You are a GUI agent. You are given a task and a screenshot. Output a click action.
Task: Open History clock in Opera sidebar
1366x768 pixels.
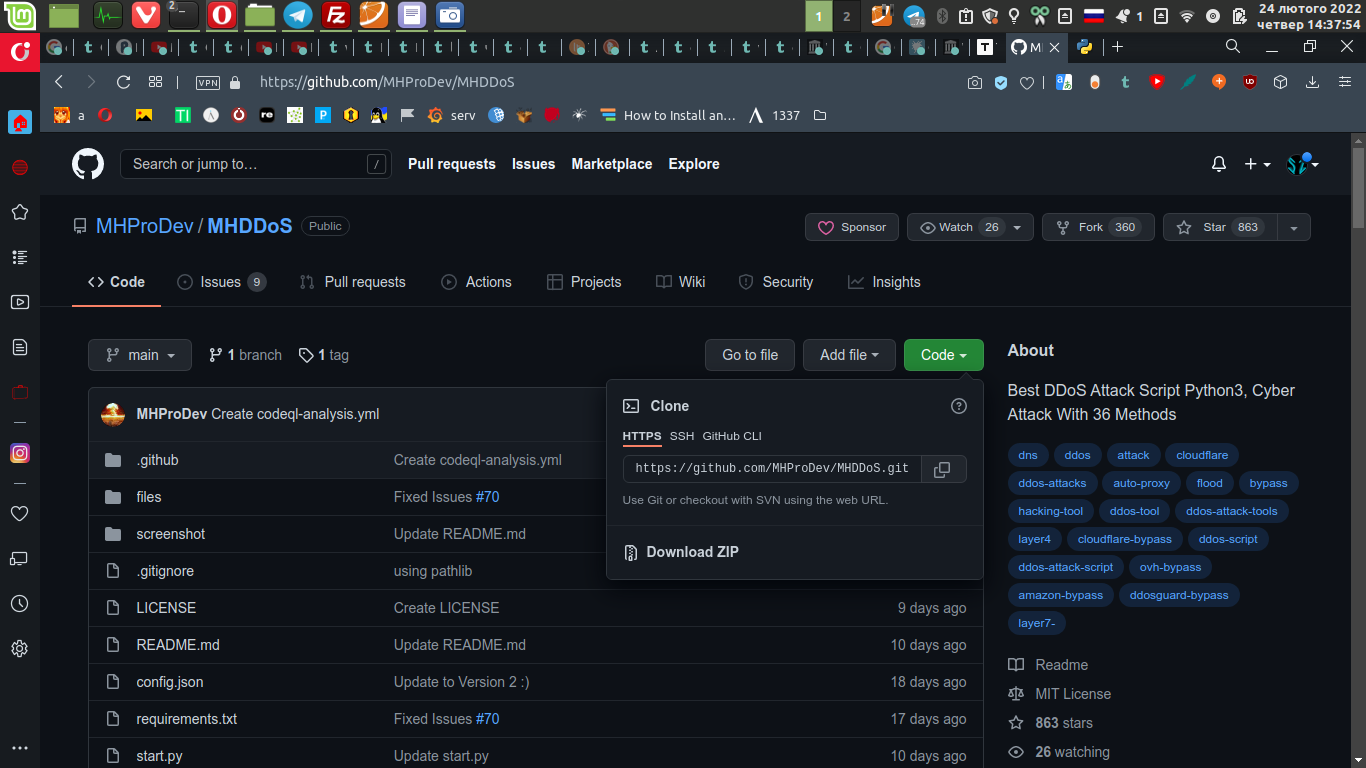(x=19, y=604)
